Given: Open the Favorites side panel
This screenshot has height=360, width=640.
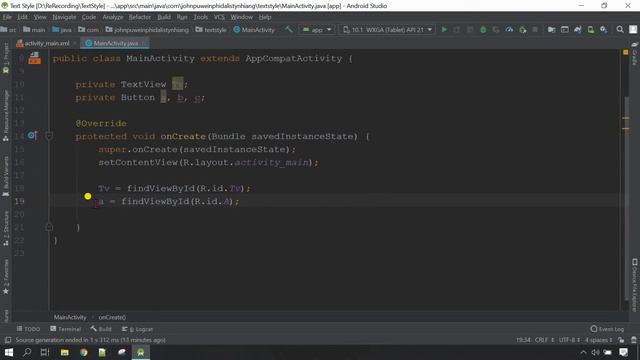Looking at the screenshot, I should click(x=6, y=277).
